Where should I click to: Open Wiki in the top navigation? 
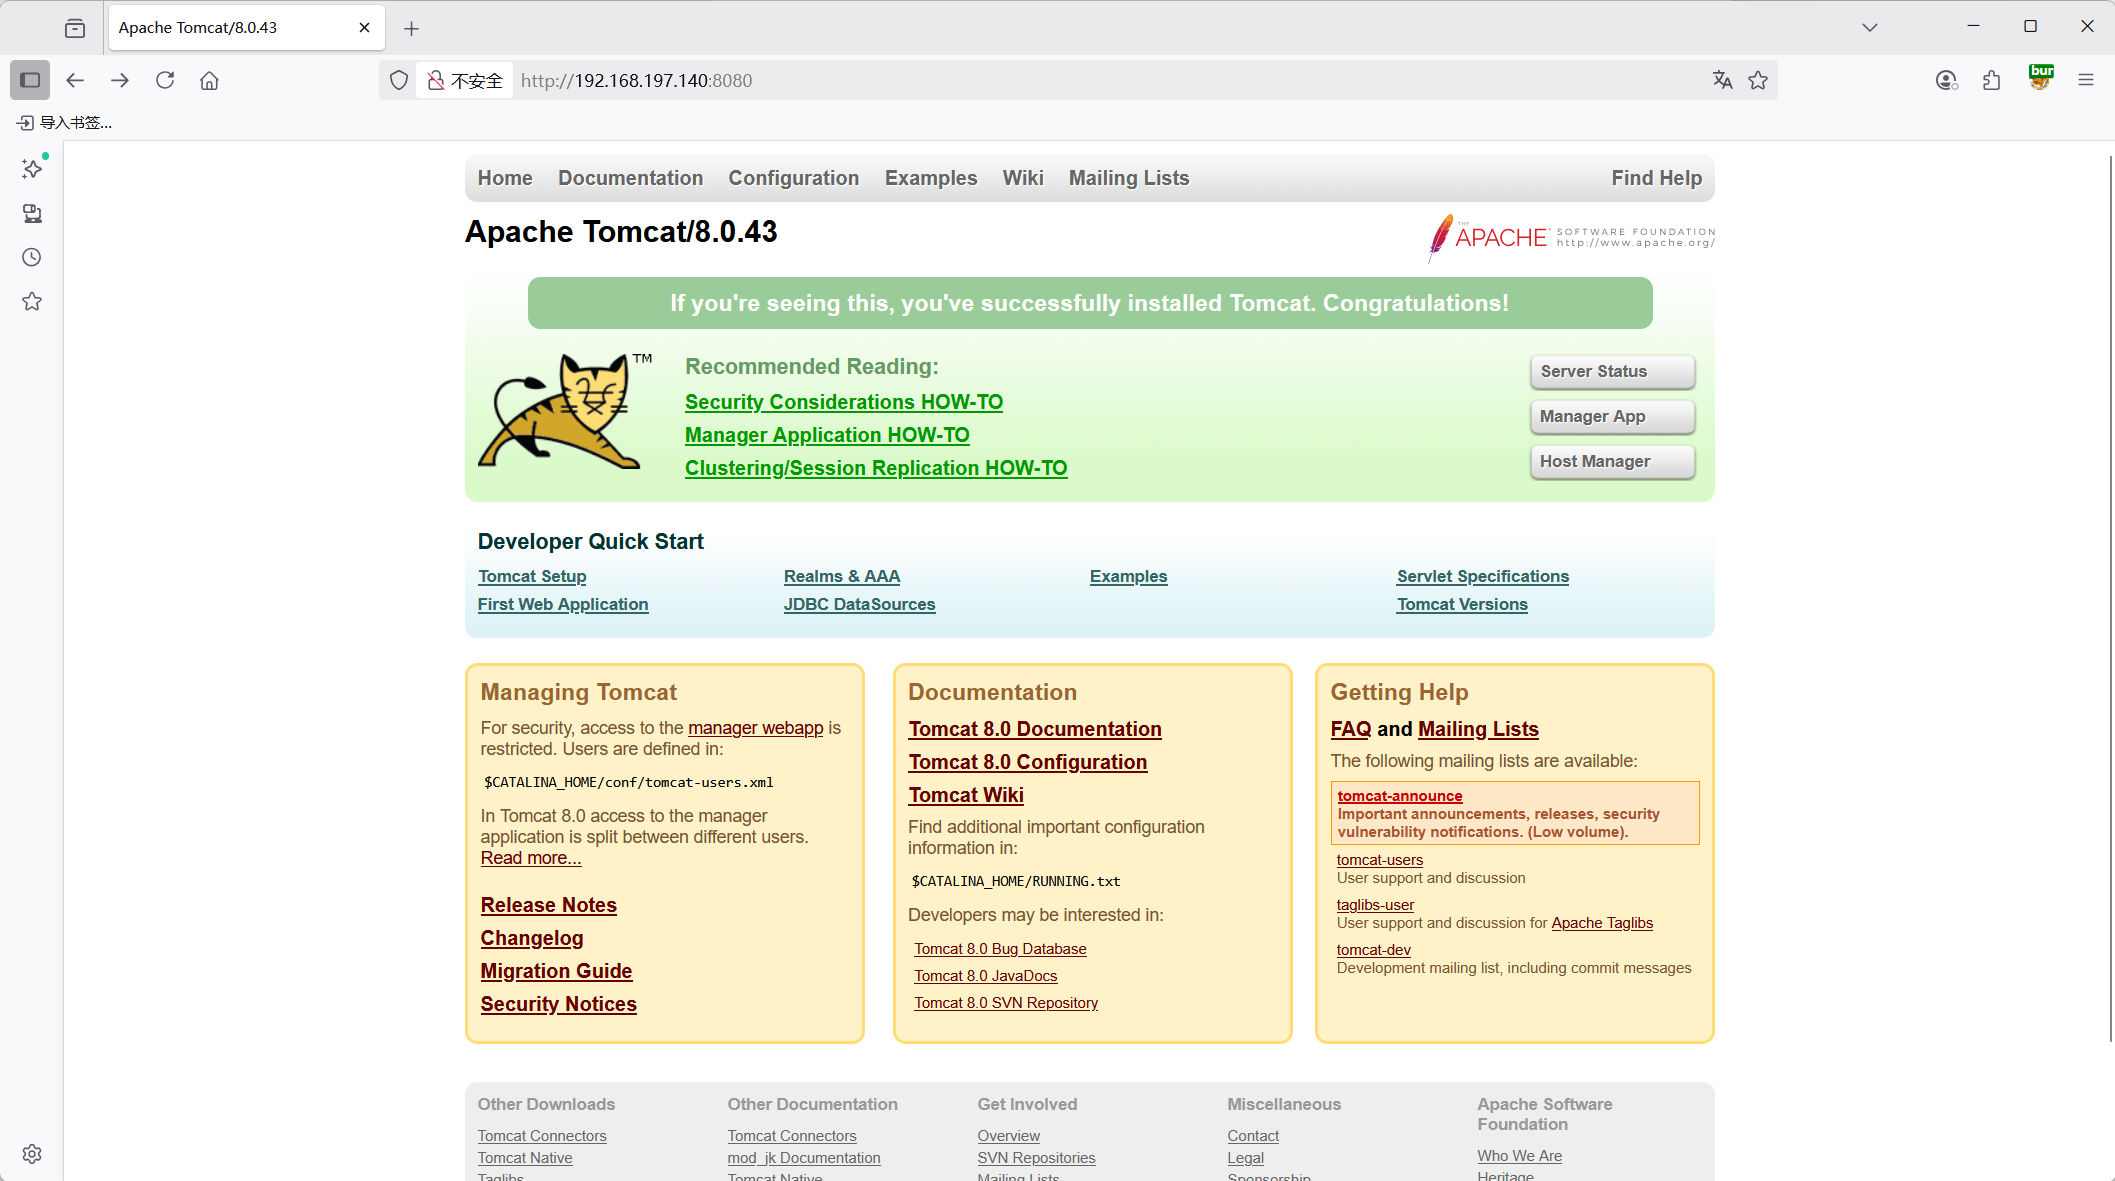pos(1023,178)
